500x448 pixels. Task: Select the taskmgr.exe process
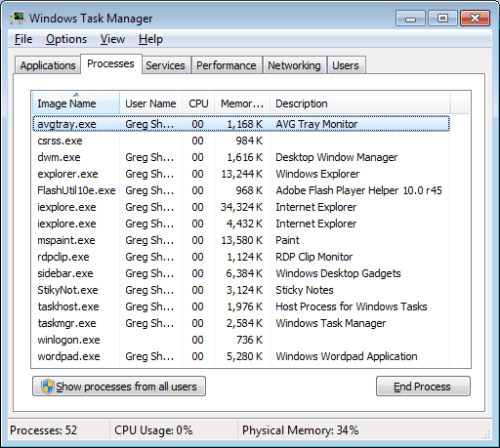click(x=241, y=323)
